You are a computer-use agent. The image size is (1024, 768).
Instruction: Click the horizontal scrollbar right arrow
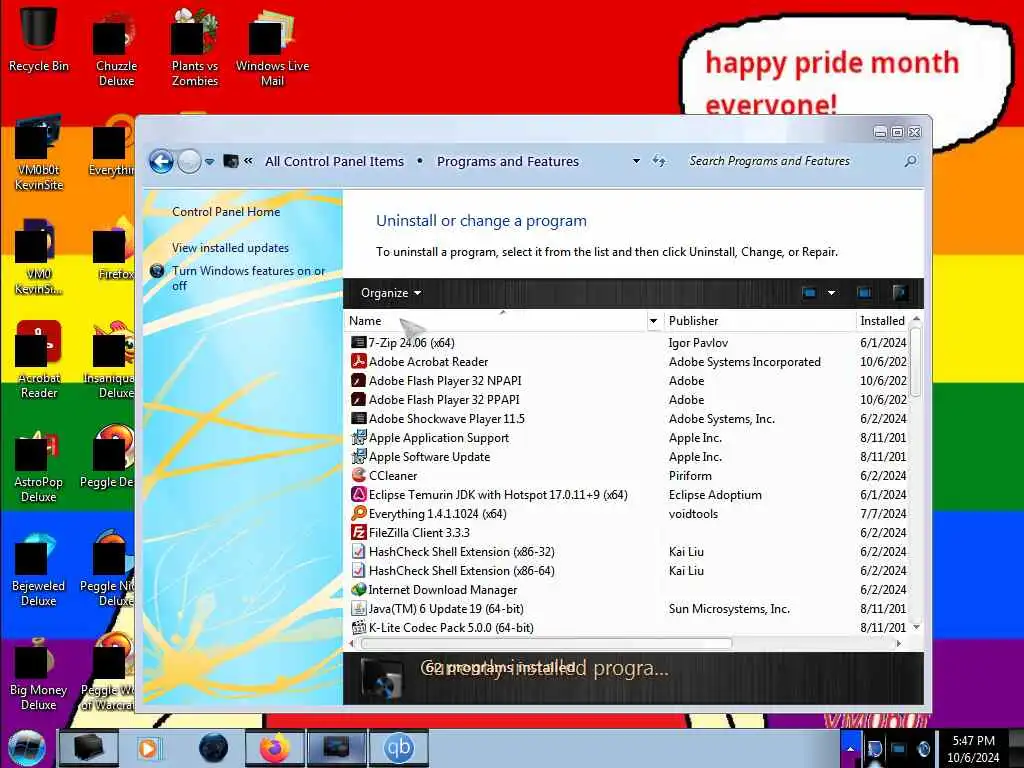pyautogui.click(x=899, y=643)
